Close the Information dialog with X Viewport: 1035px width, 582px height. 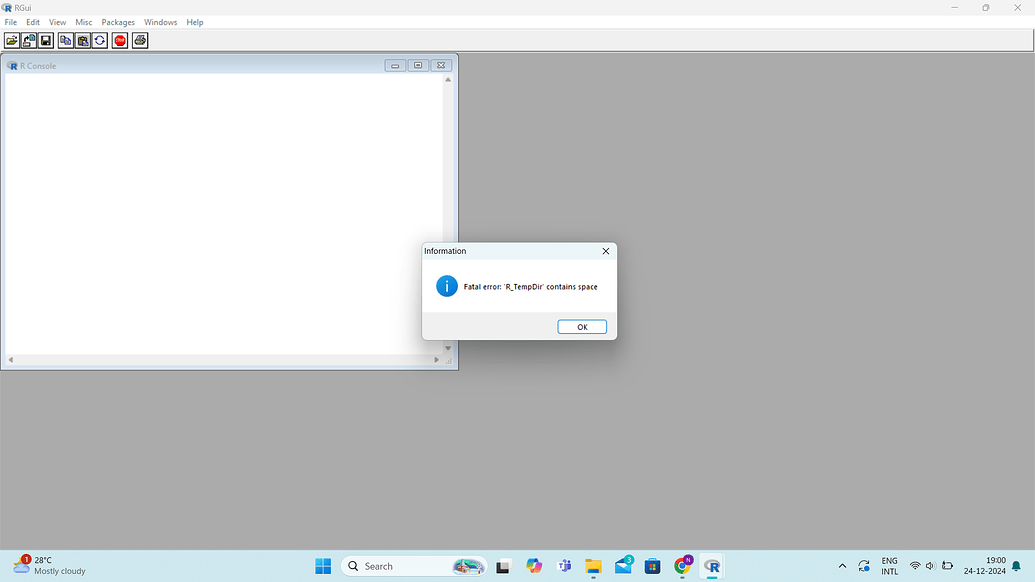tap(605, 251)
